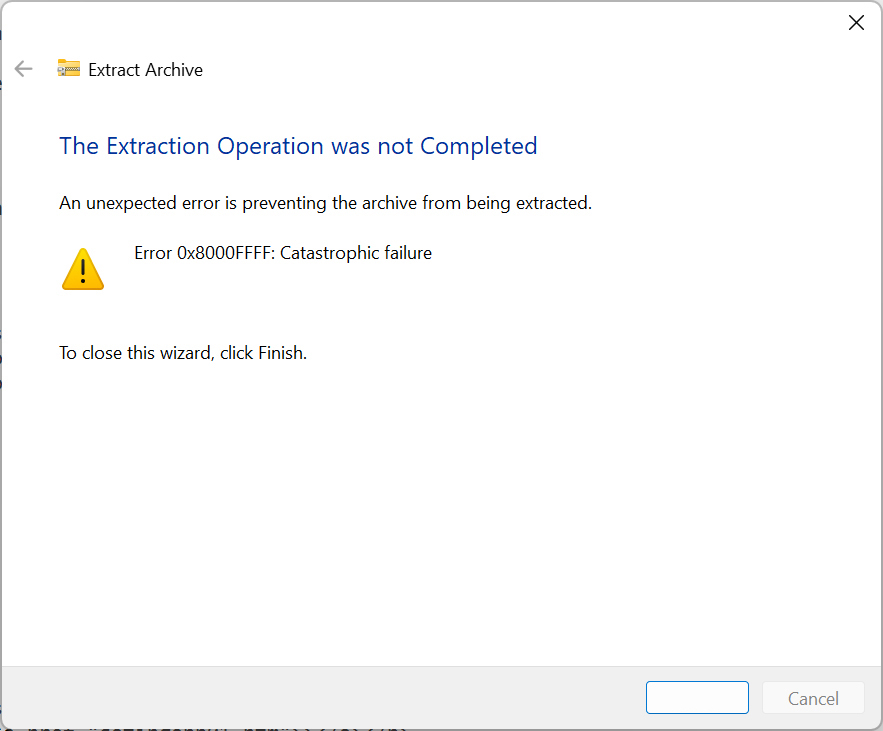Image resolution: width=883 pixels, height=731 pixels.
Task: Click the empty gray footer bar left of the buttons
Action: (x=300, y=697)
